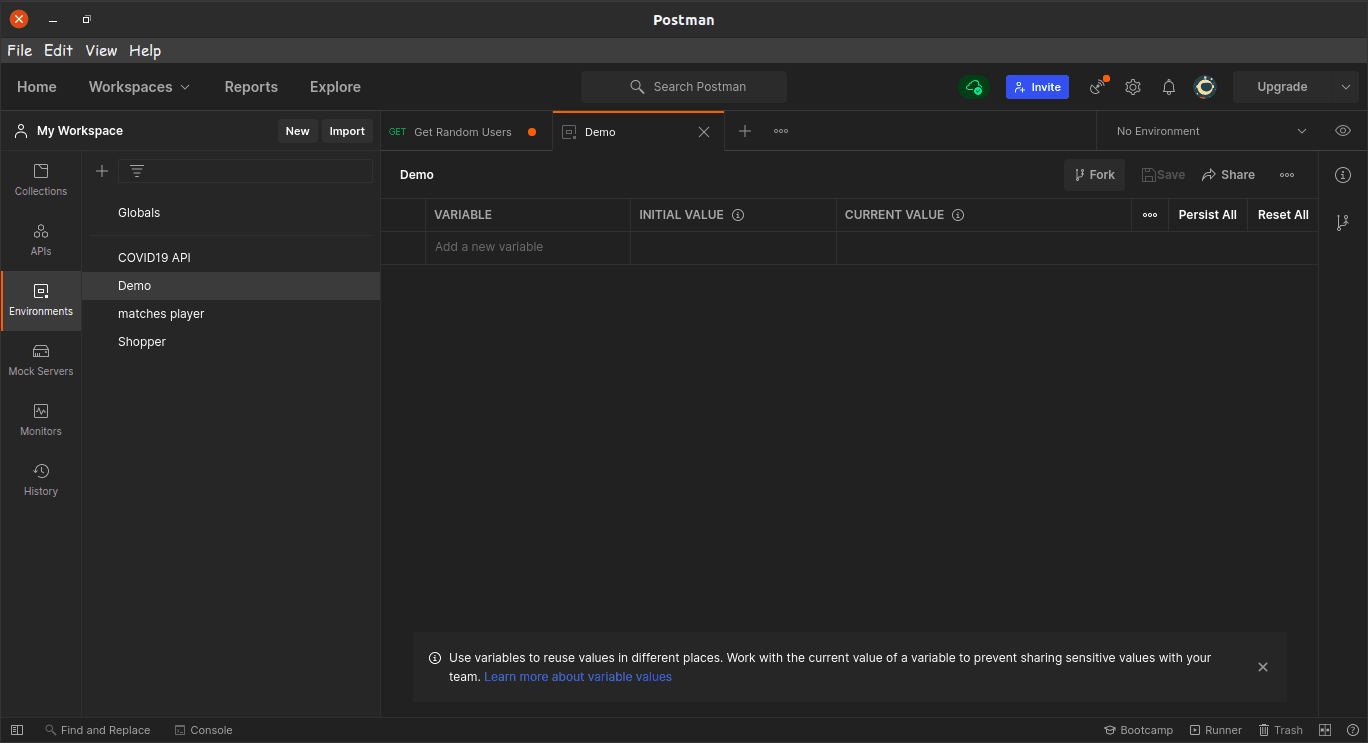Select the COVID19 API environment
1368x743 pixels.
231,258
